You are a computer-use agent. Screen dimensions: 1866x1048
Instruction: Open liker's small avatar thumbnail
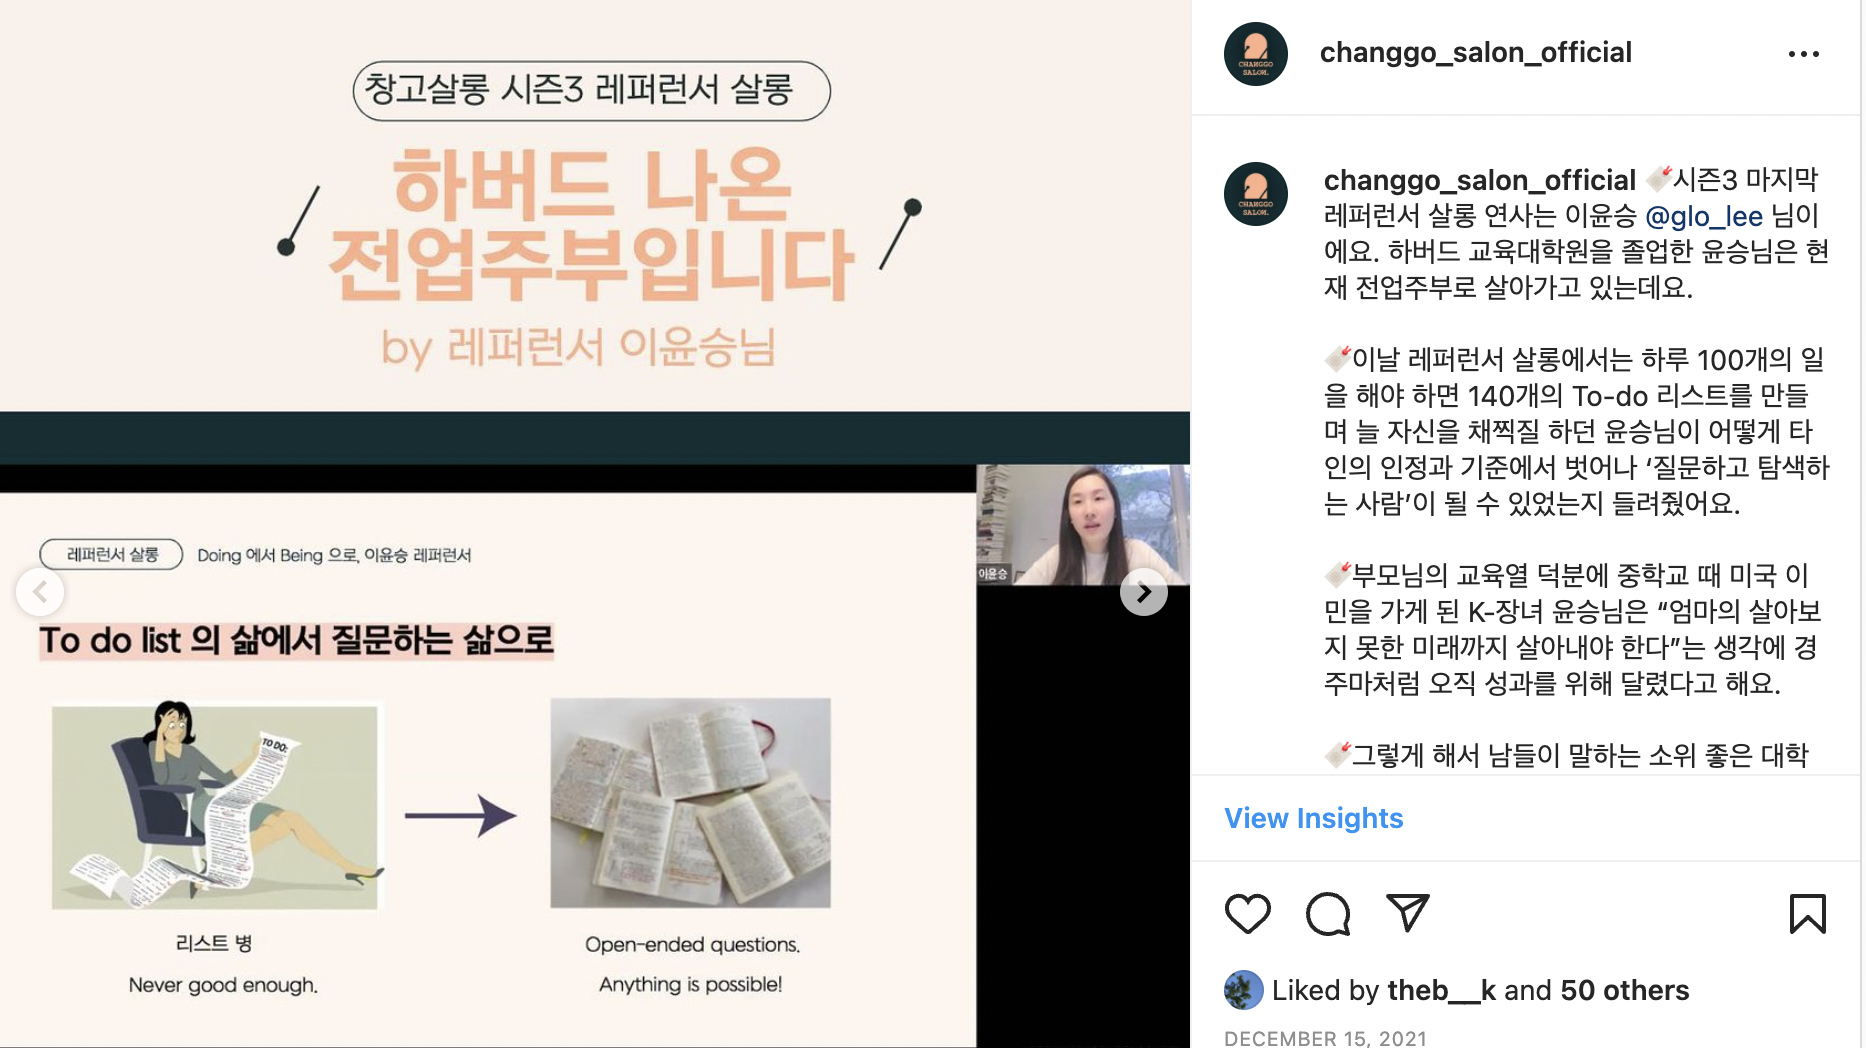tap(1243, 990)
